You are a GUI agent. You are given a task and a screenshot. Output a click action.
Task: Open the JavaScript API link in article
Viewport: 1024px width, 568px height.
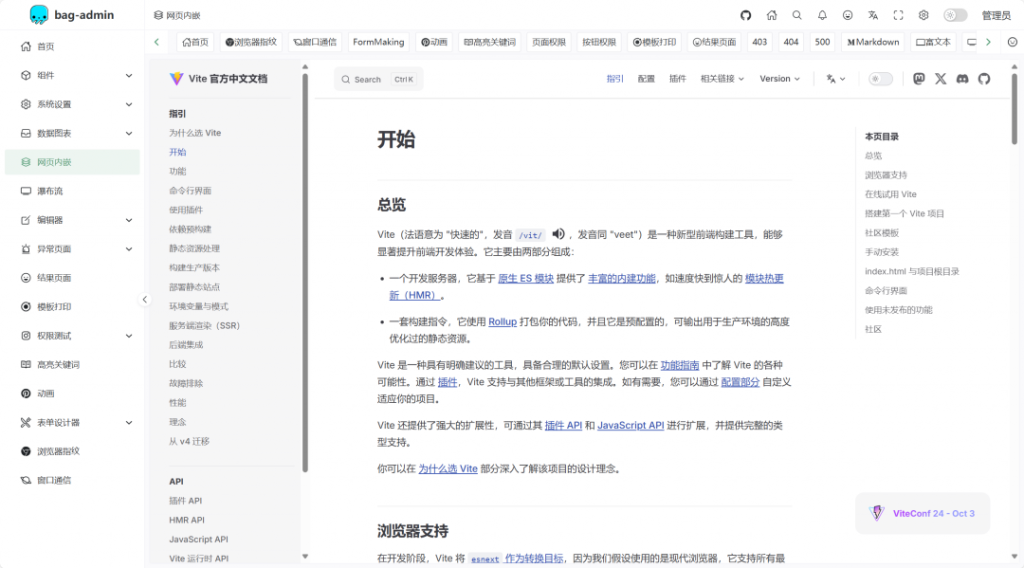630,425
